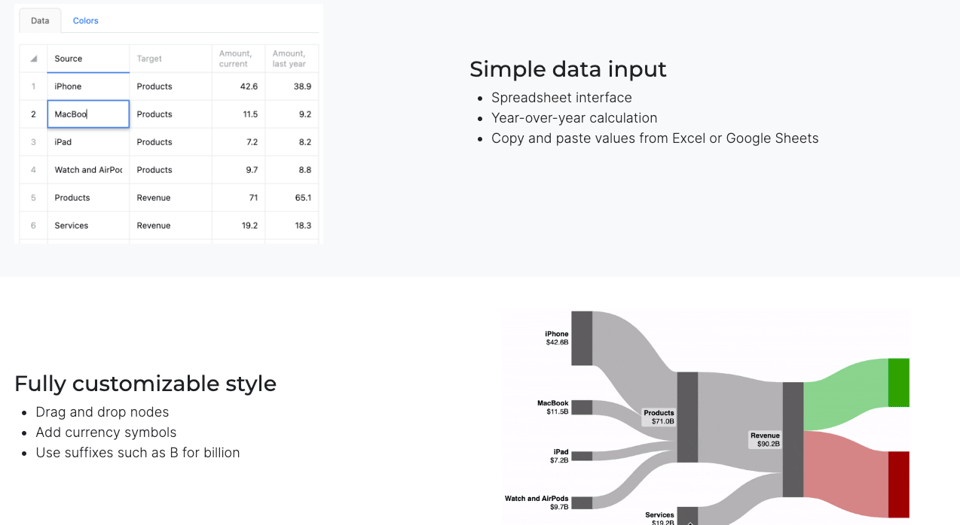This screenshot has width=960, height=525.
Task: Select the dark Products node bar
Action: [687, 417]
